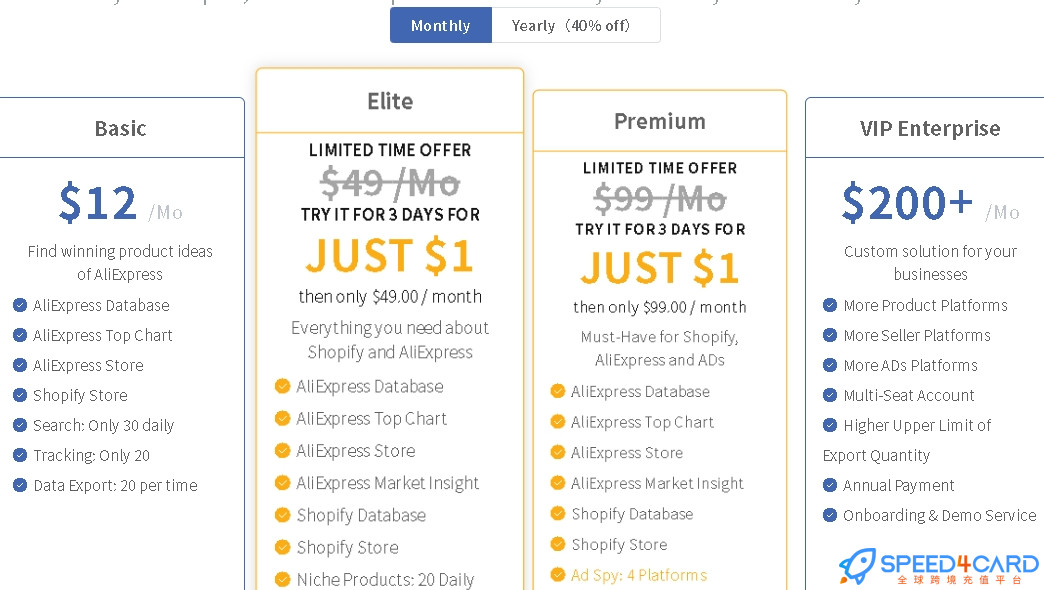Click the Premium plan title
The image size is (1044, 590).
(660, 121)
